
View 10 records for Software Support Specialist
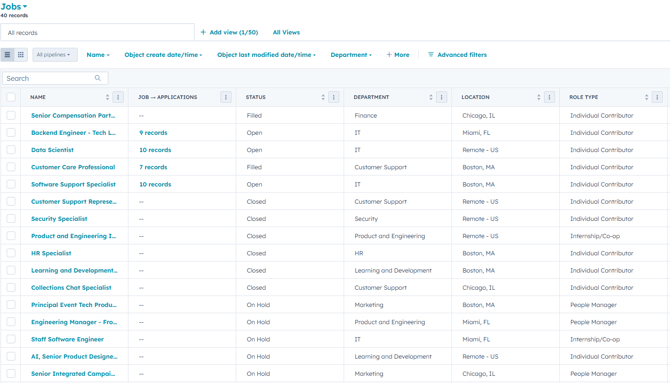point(155,184)
